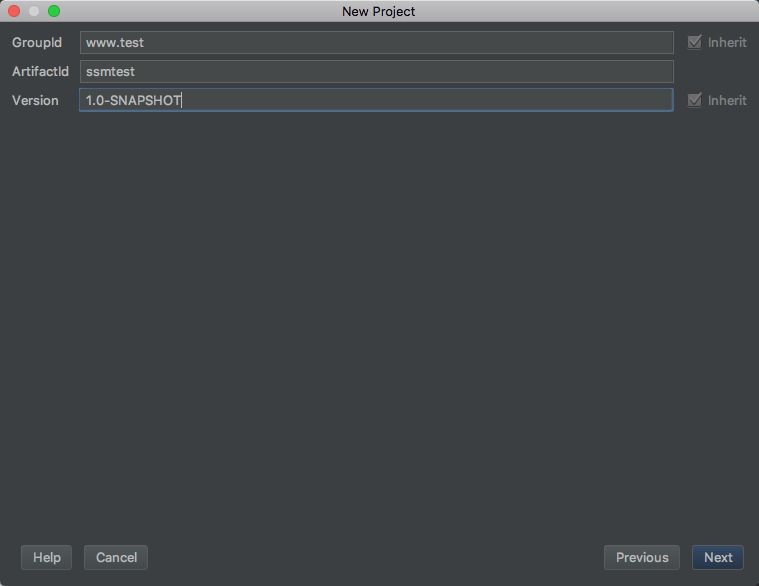The width and height of the screenshot is (759, 586).
Task: Focus the ArtifactId field containing ssmtest
Action: point(376,72)
